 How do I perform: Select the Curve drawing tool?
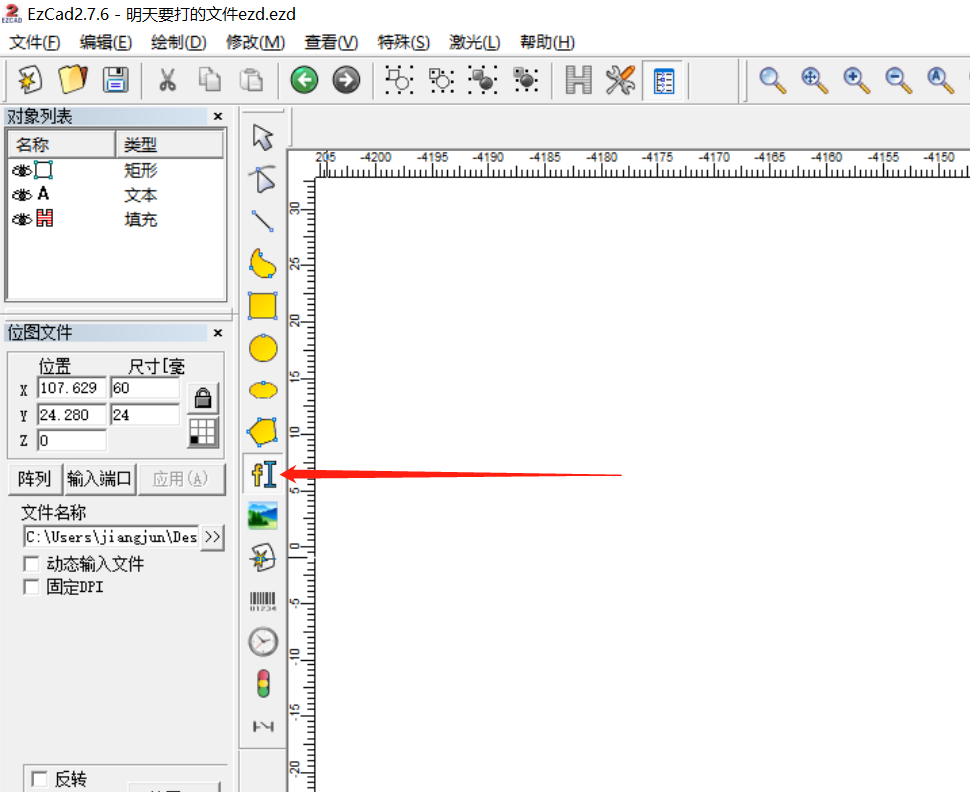(262, 264)
